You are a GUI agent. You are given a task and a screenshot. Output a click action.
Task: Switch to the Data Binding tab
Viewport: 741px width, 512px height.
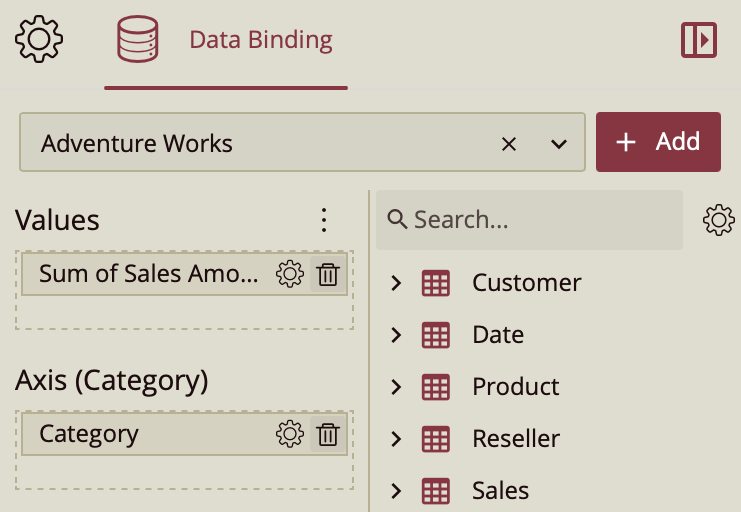[226, 41]
